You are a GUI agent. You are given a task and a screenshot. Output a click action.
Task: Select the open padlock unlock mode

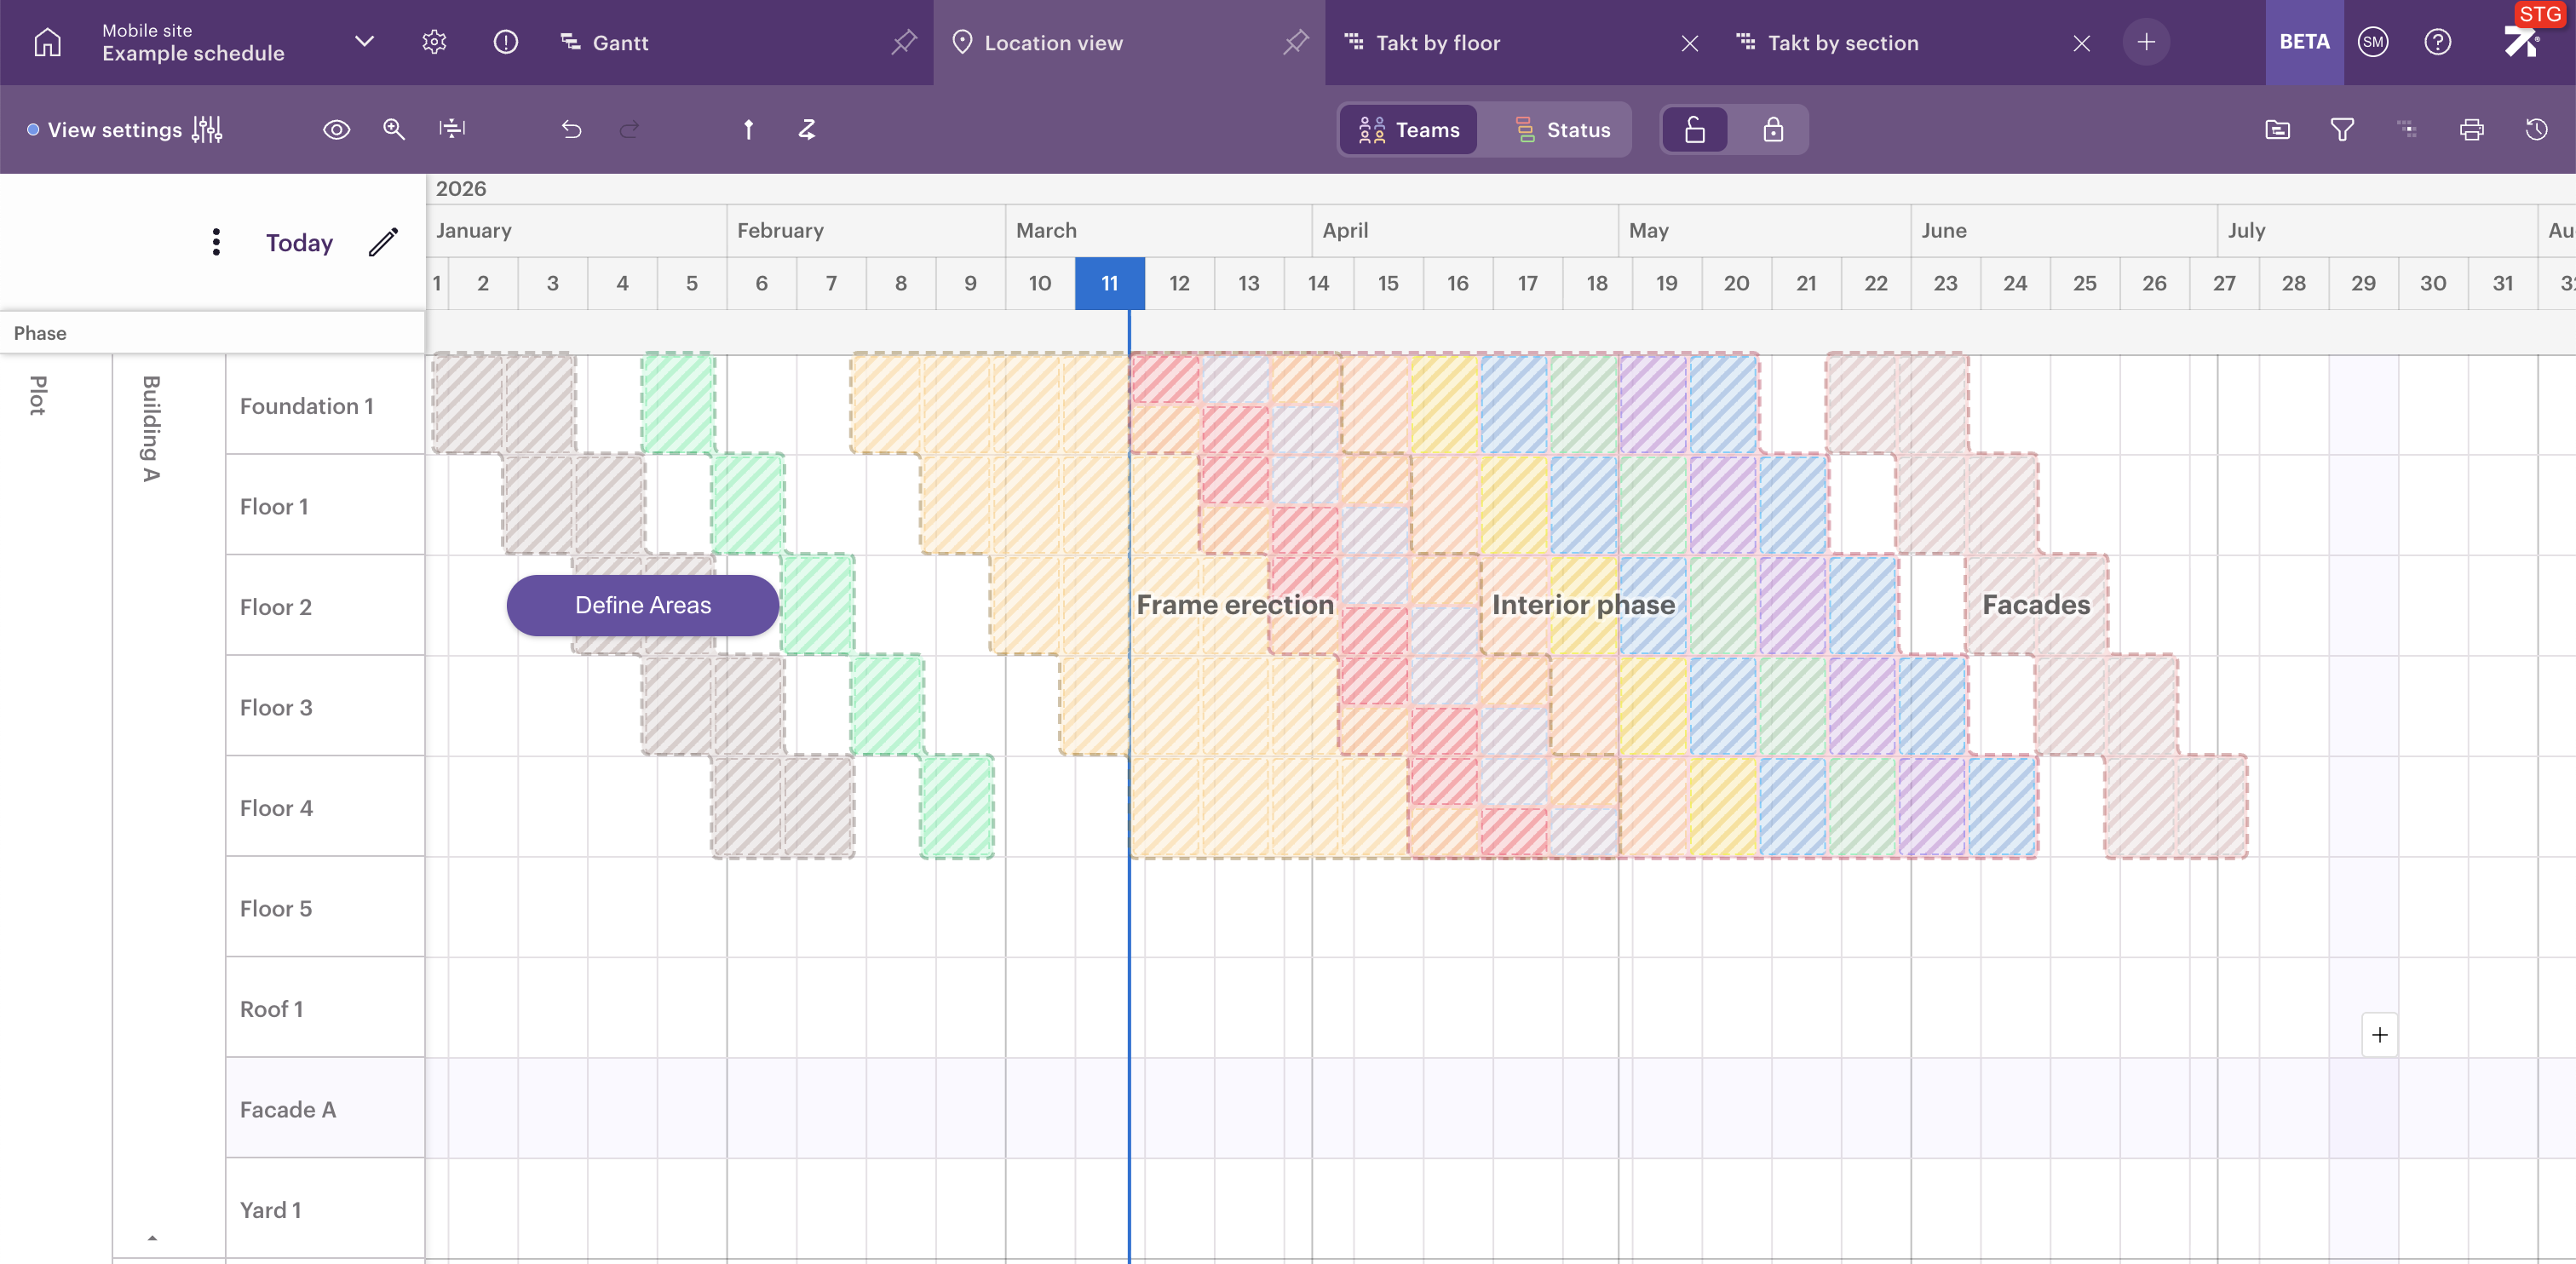pyautogui.click(x=1695, y=129)
